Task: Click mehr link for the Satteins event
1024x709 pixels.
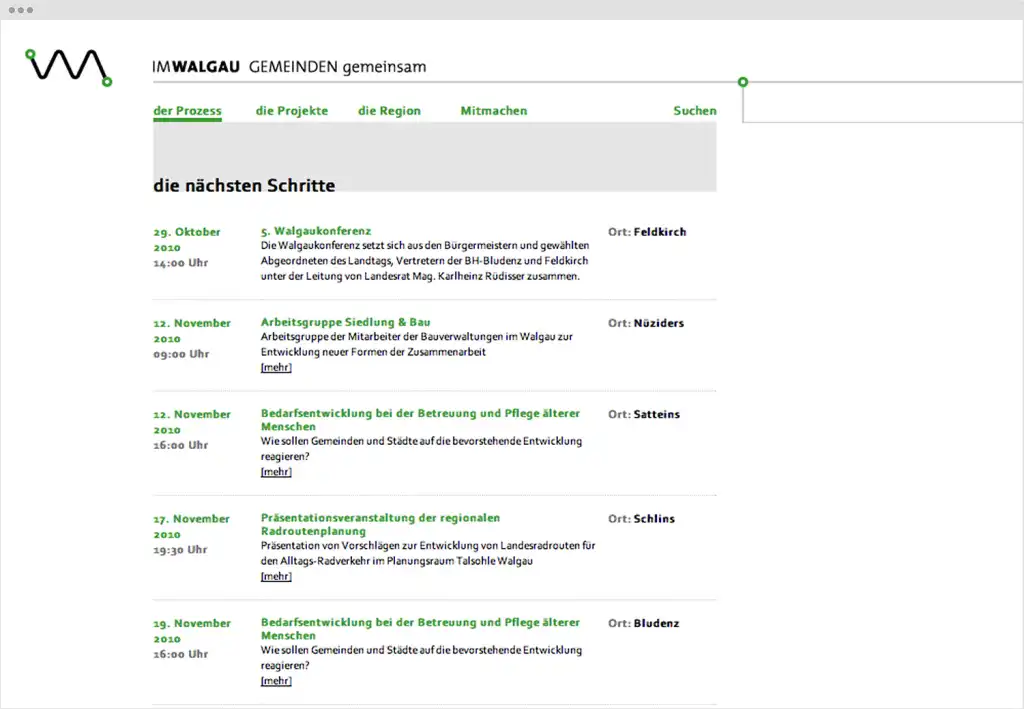Action: click(x=276, y=471)
